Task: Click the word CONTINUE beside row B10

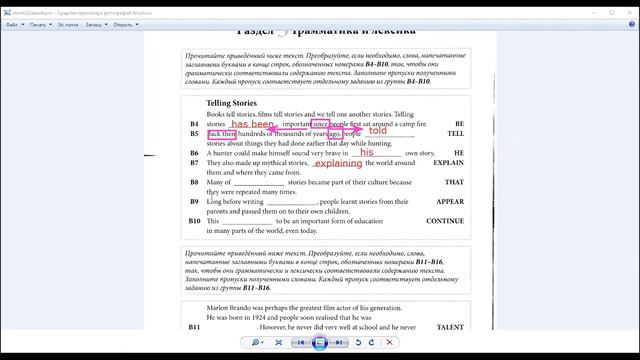Action: click(445, 221)
